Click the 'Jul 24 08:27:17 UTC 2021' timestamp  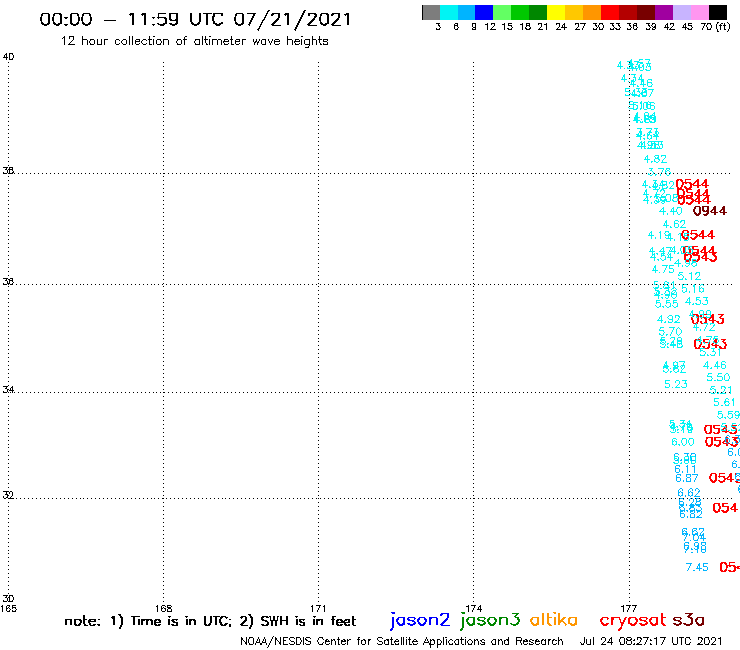(x=651, y=642)
